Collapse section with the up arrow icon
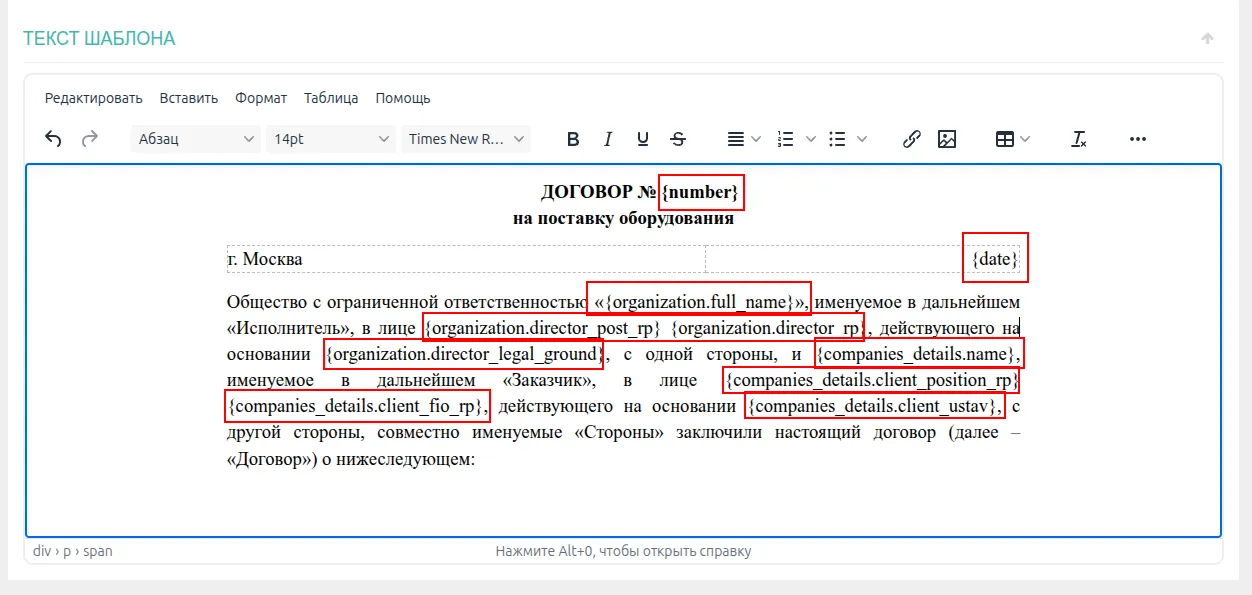 click(1207, 39)
